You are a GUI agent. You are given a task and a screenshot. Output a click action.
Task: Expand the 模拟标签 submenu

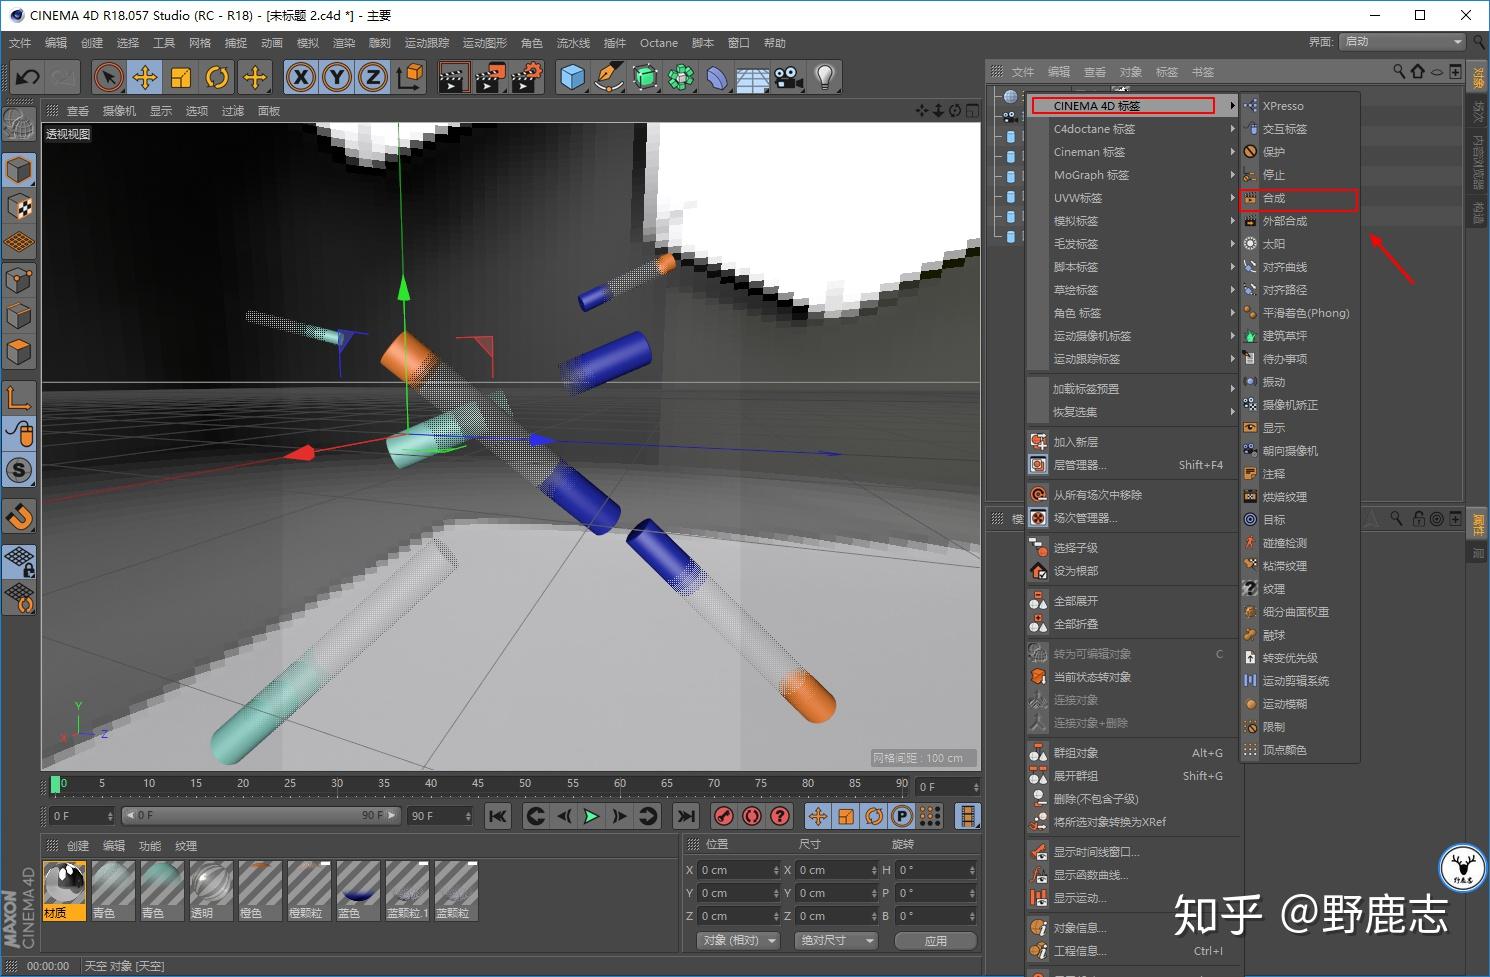click(x=1132, y=221)
